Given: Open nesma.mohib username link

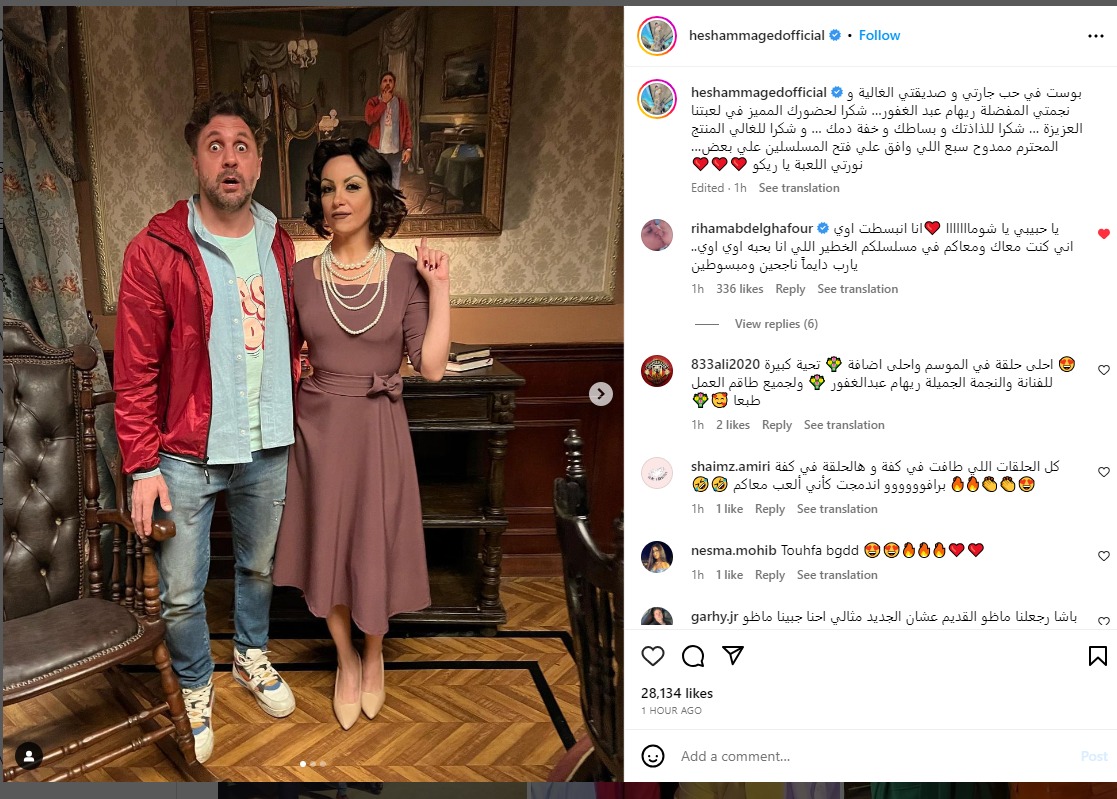Looking at the screenshot, I should click(733, 550).
